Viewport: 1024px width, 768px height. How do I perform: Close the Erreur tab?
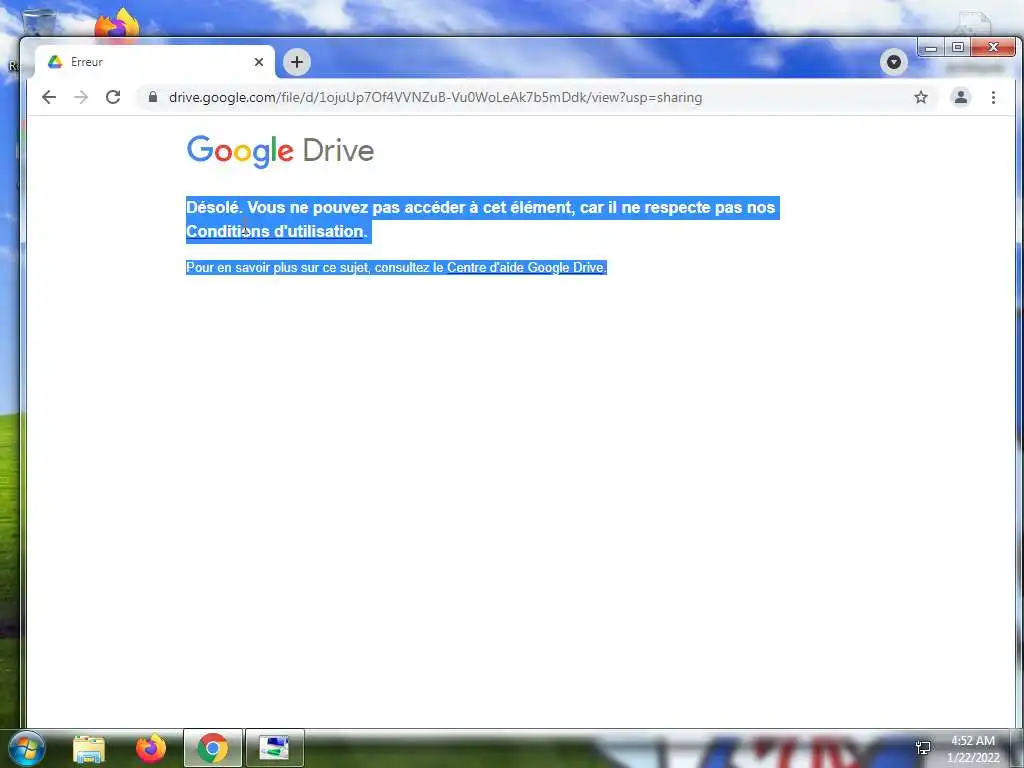pyautogui.click(x=259, y=62)
